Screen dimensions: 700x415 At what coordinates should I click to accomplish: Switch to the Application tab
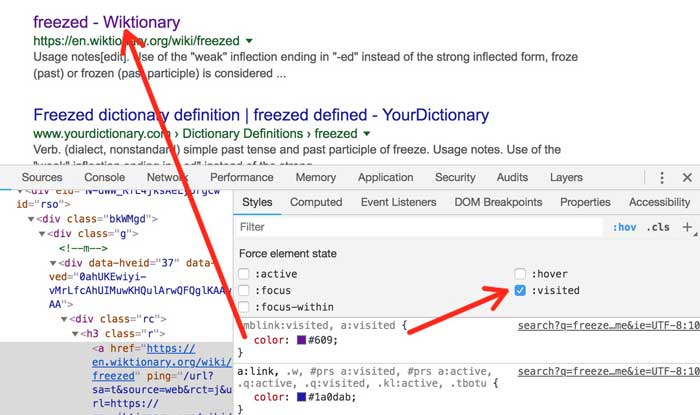[386, 177]
